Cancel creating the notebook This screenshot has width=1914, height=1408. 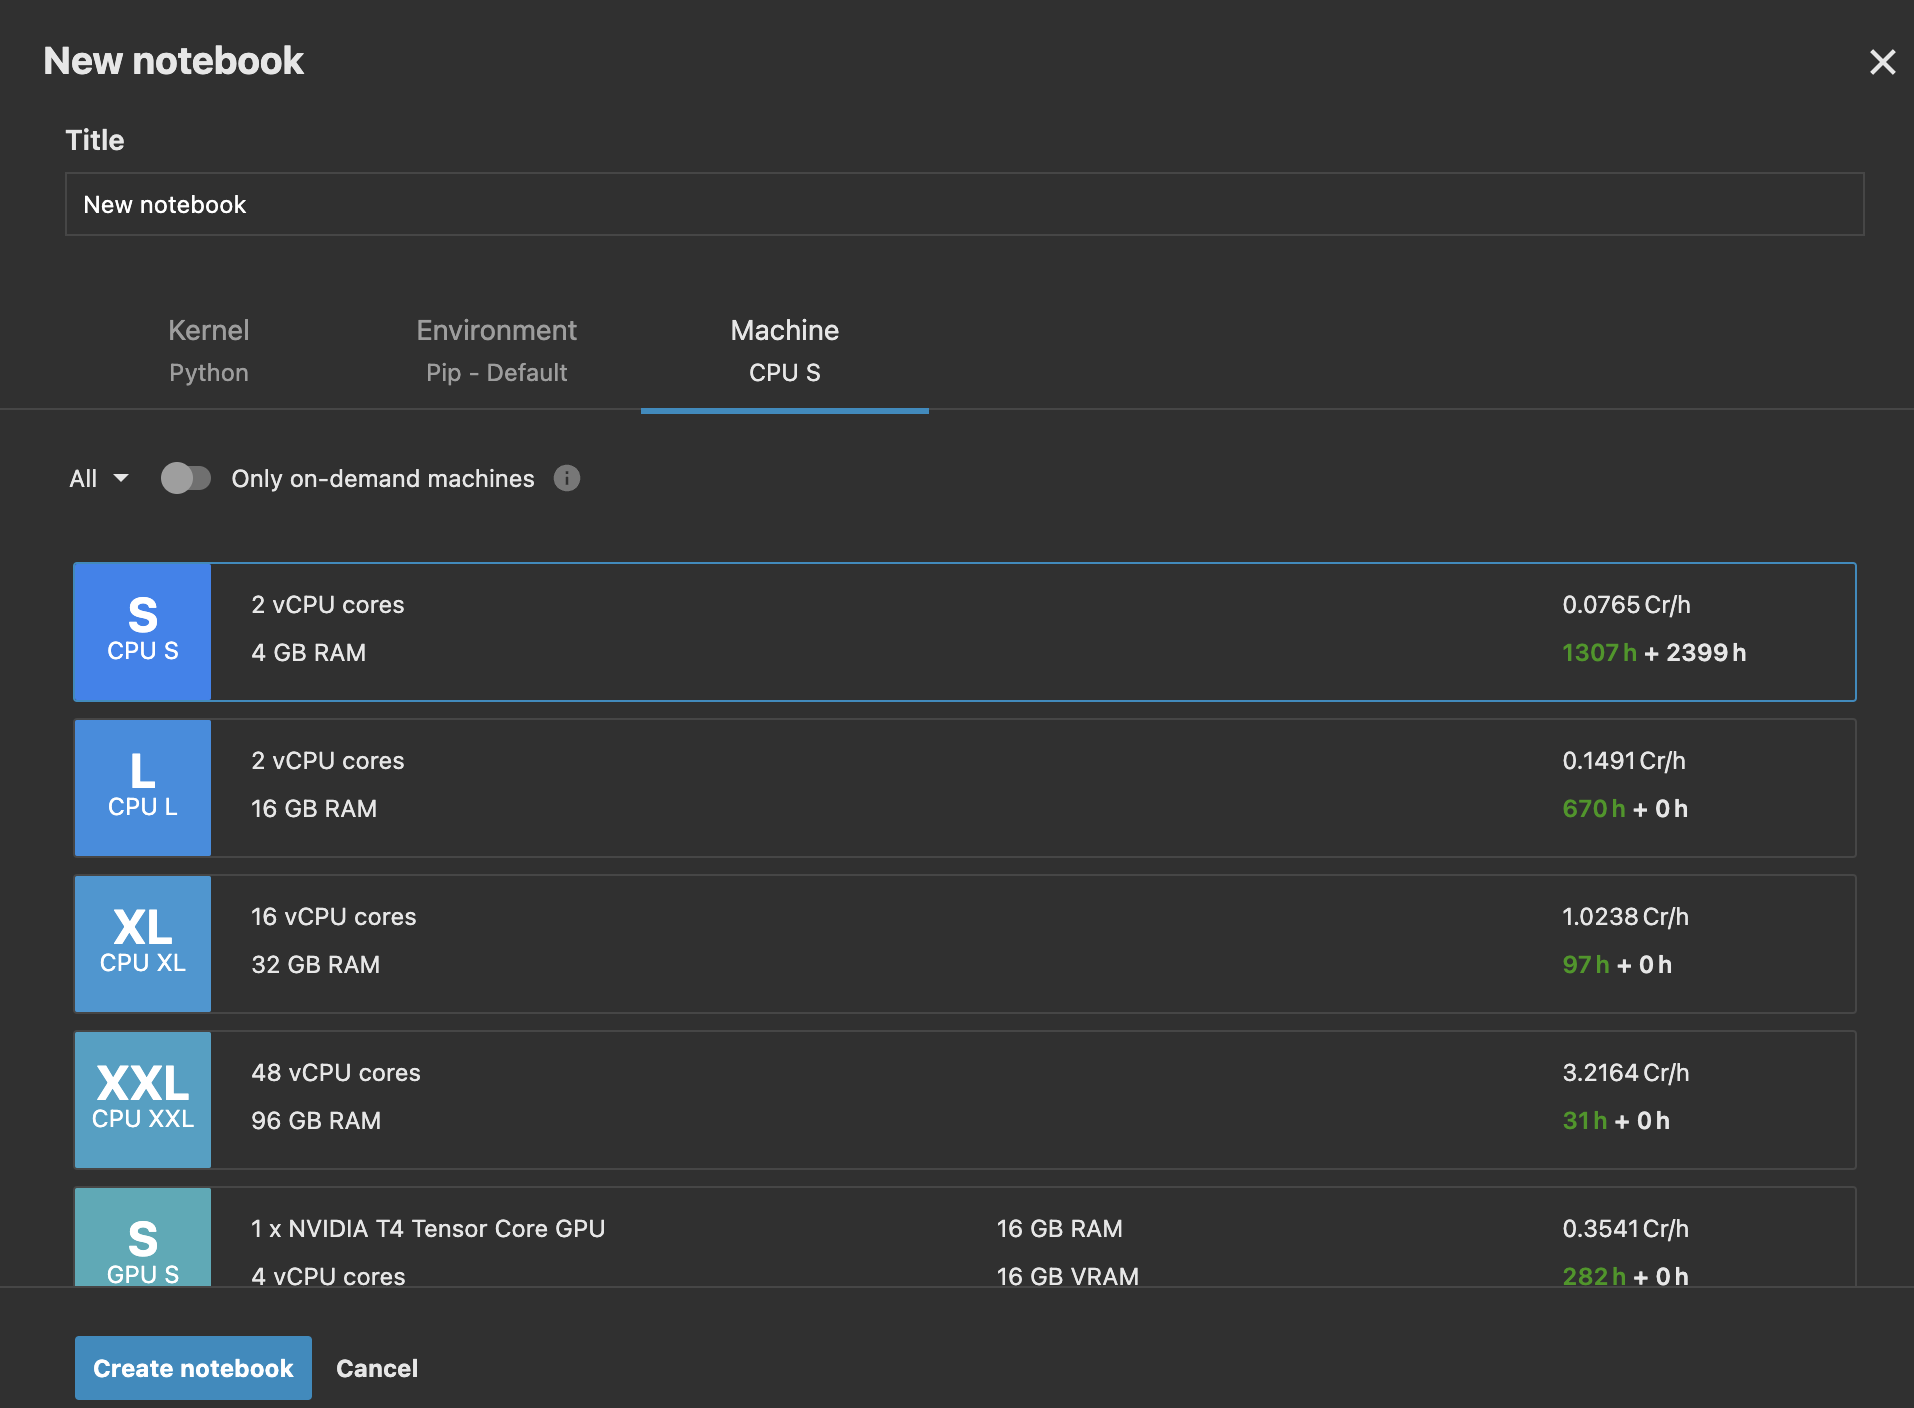pyautogui.click(x=376, y=1367)
